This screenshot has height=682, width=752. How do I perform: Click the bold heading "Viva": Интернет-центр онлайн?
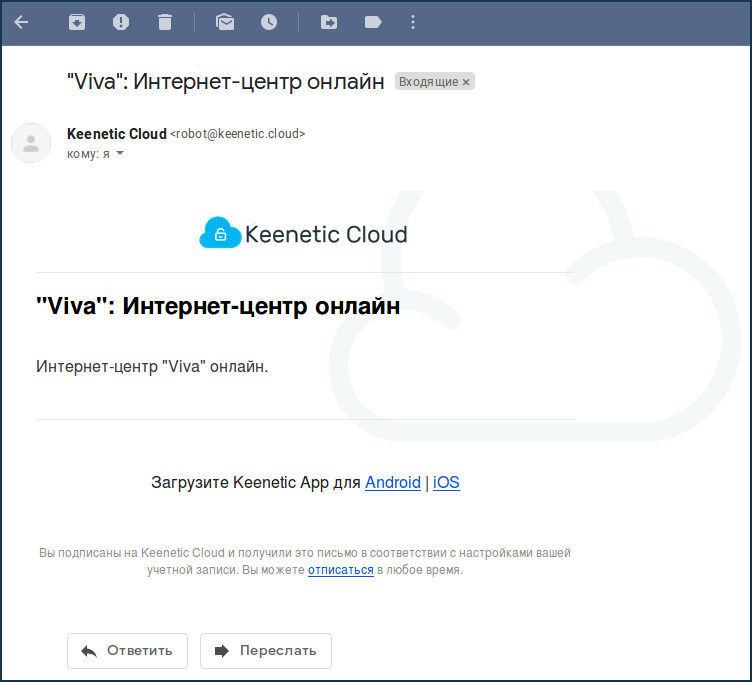click(x=218, y=306)
